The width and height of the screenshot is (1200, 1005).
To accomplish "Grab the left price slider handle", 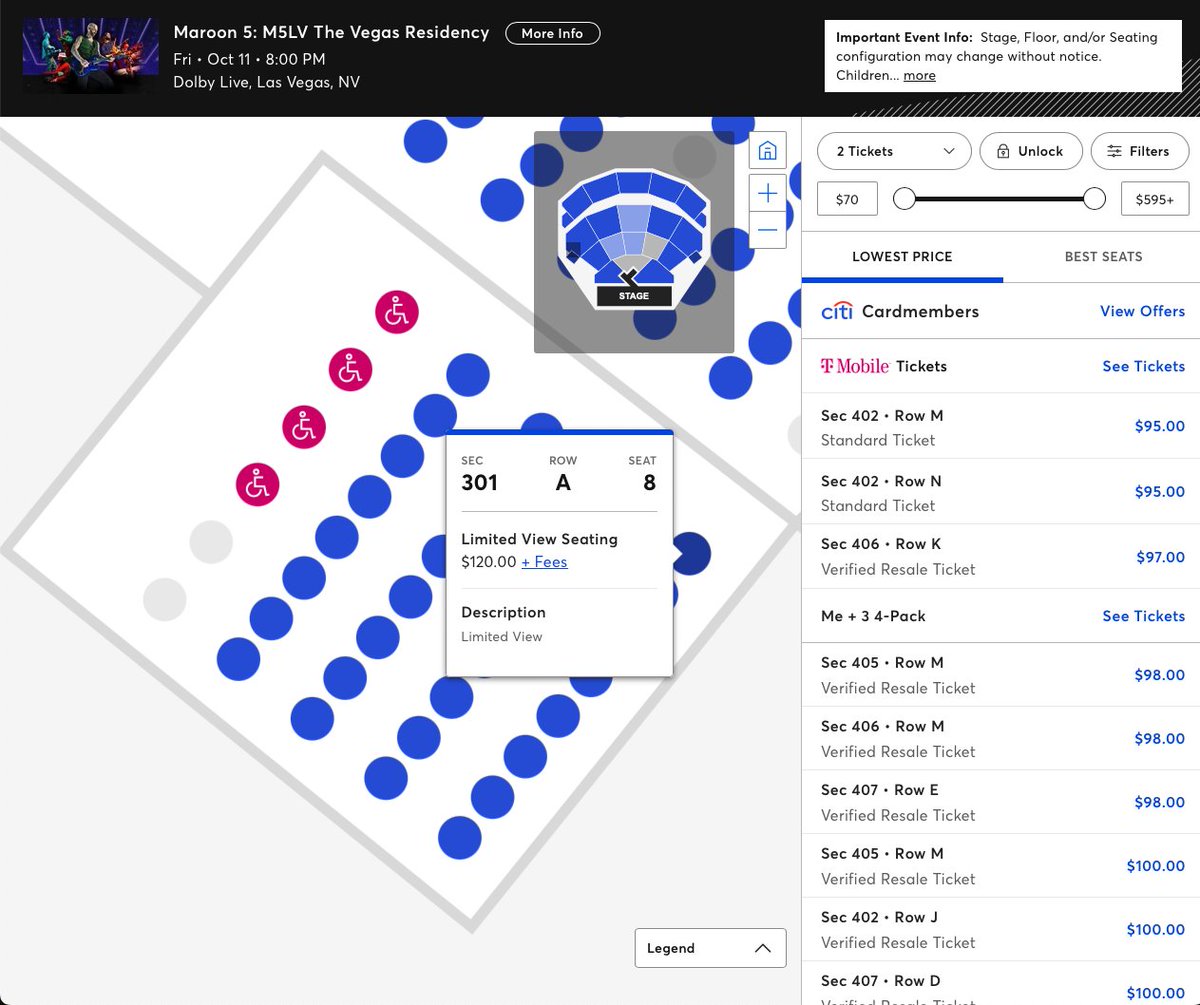I will (904, 199).
